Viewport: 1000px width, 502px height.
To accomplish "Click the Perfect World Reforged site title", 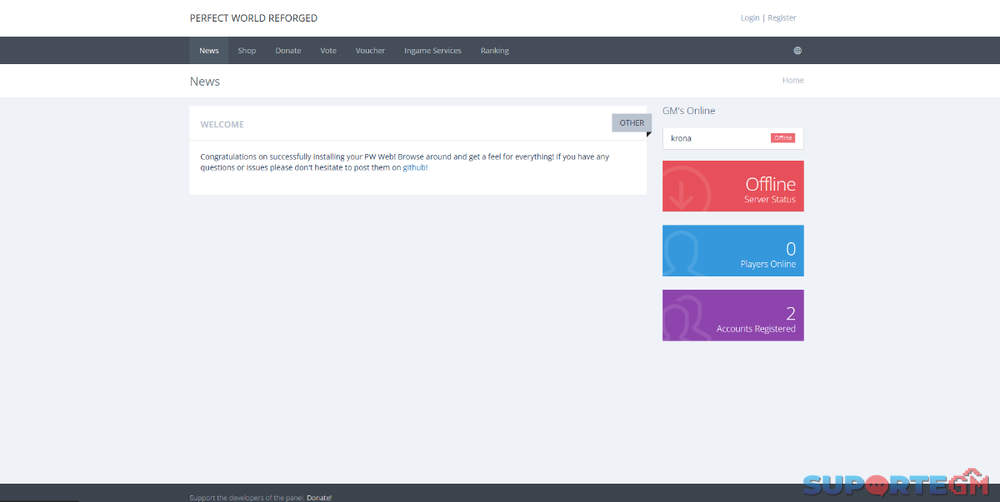I will 253,18.
